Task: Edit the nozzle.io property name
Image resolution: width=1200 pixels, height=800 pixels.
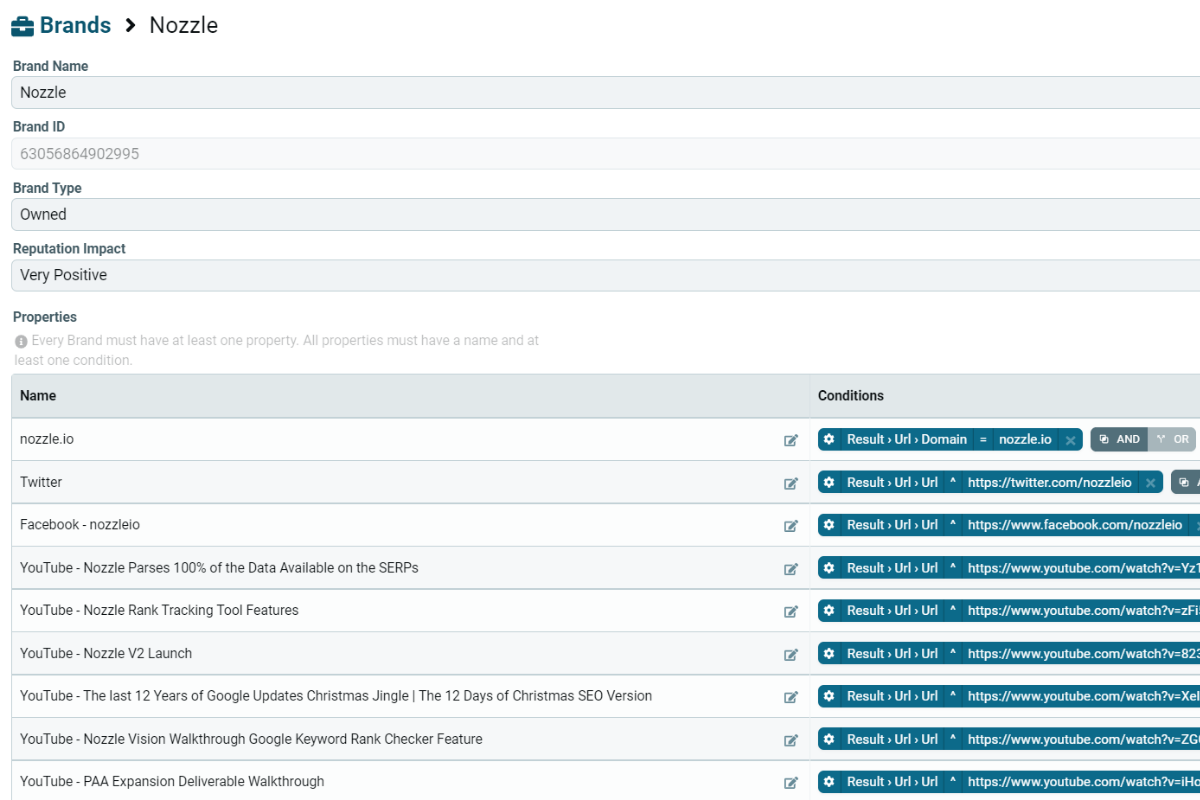Action: point(791,440)
